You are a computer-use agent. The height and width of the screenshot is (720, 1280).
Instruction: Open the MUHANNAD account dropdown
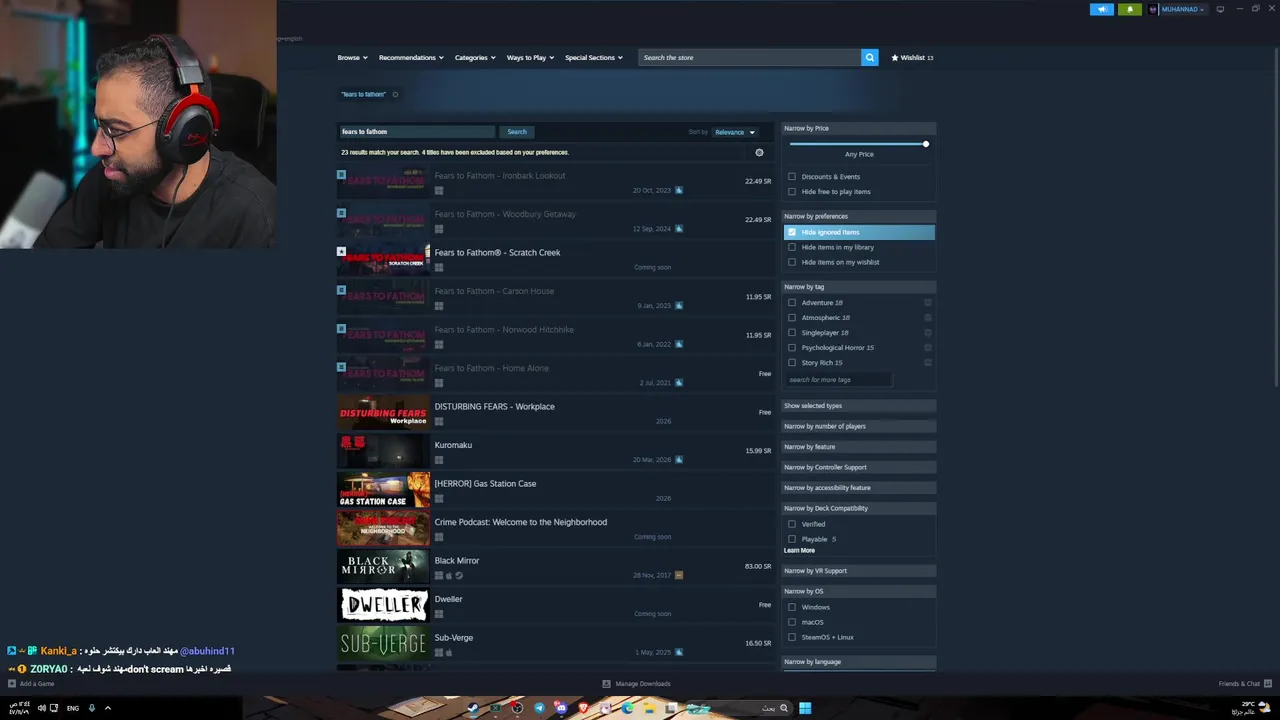(1182, 9)
